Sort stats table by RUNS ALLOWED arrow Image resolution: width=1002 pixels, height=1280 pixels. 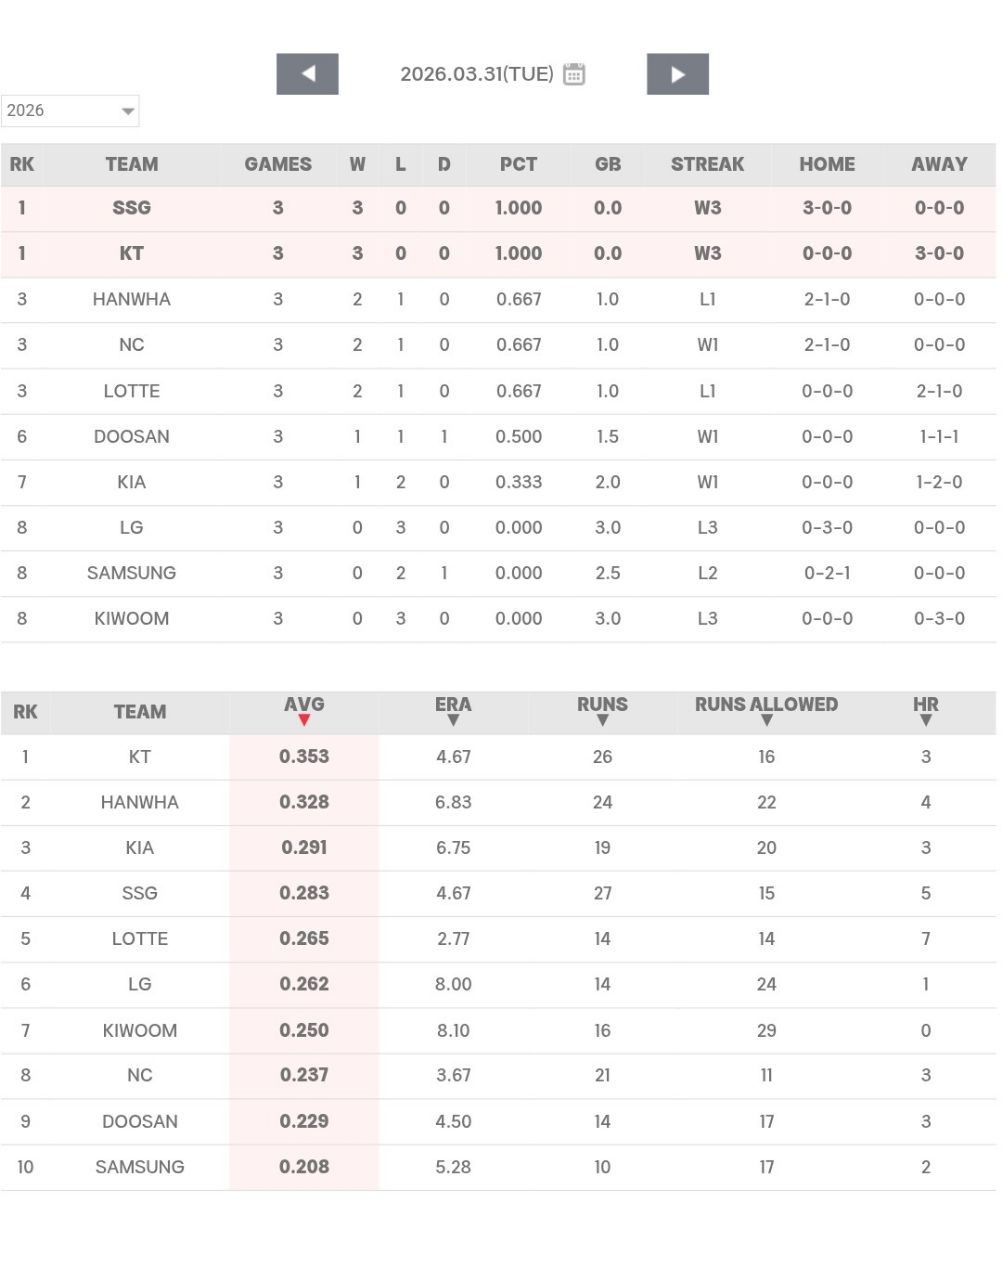point(766,720)
